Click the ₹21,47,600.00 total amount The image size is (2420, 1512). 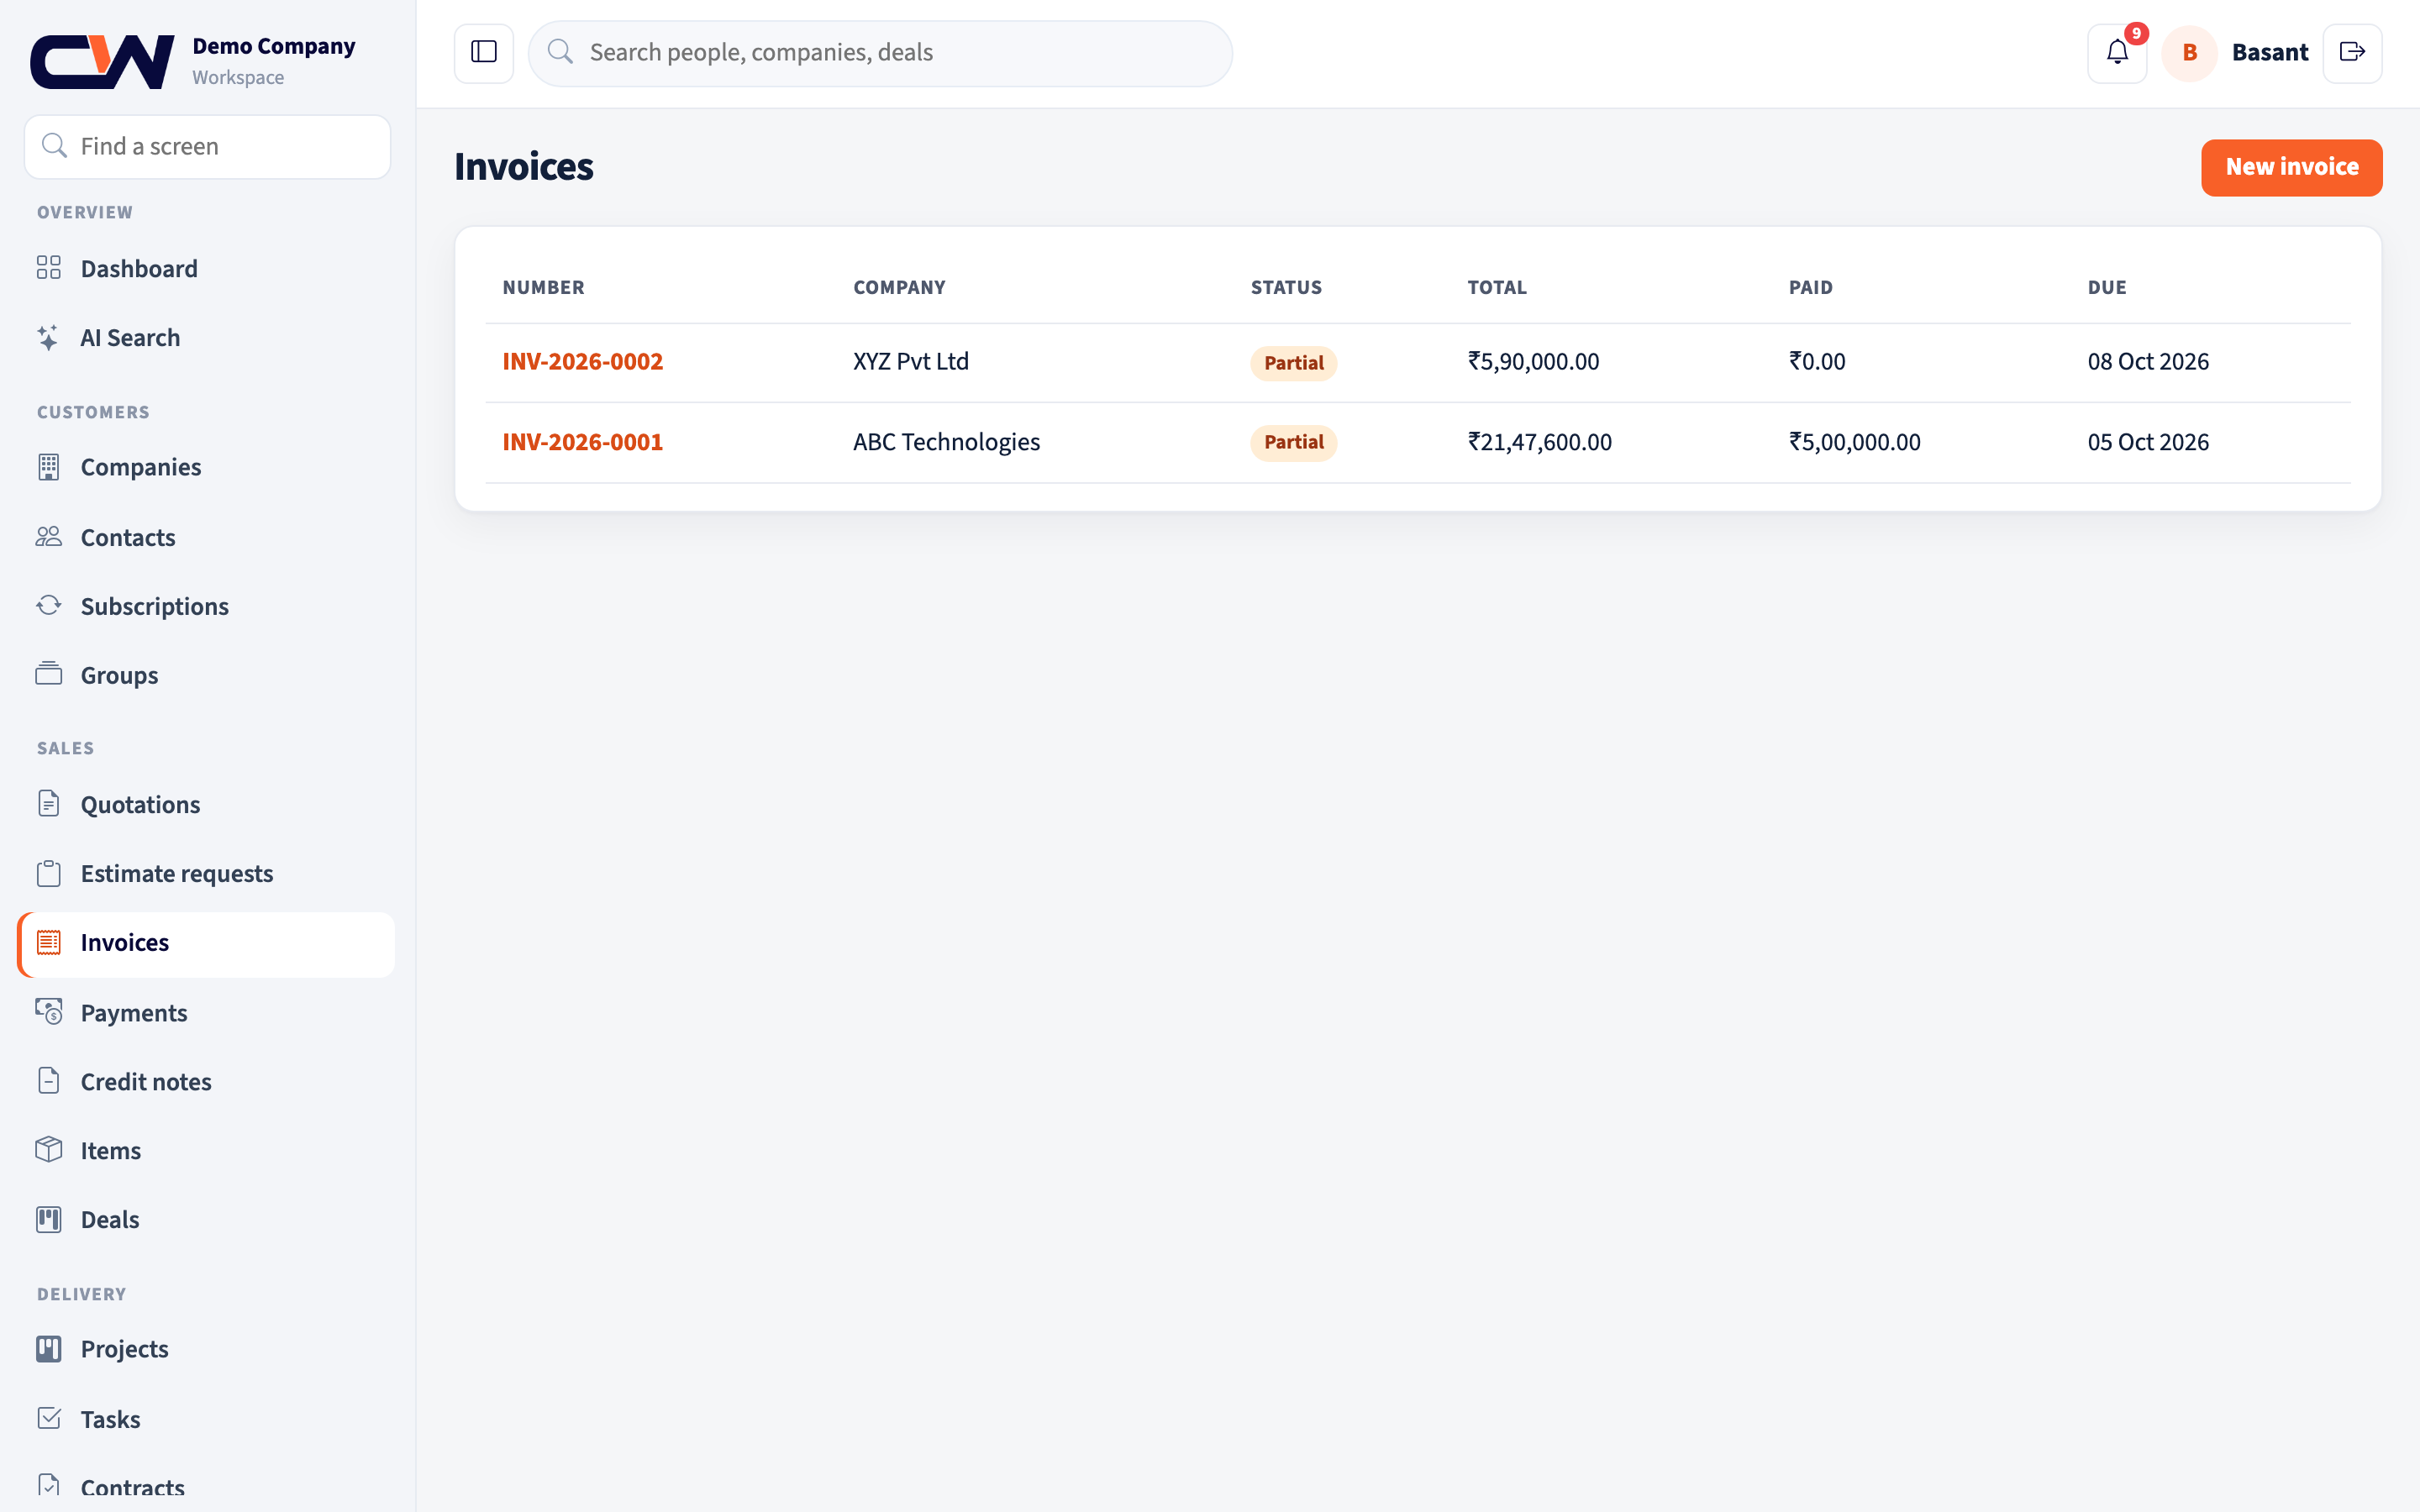pos(1539,442)
